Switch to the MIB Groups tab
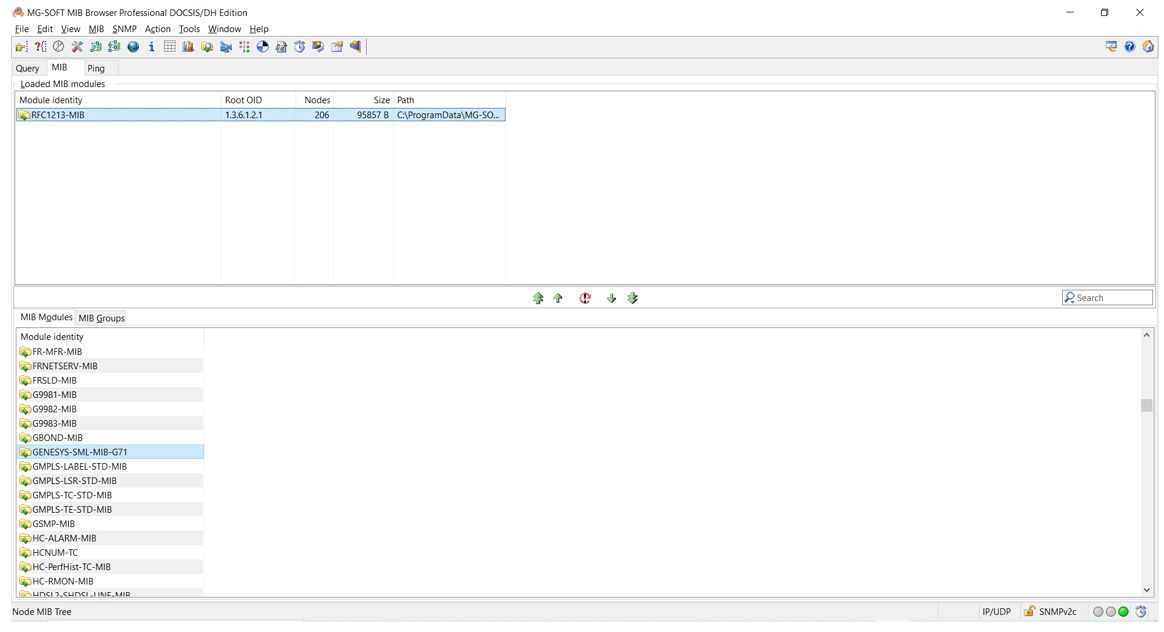1164x632 pixels. 101,318
